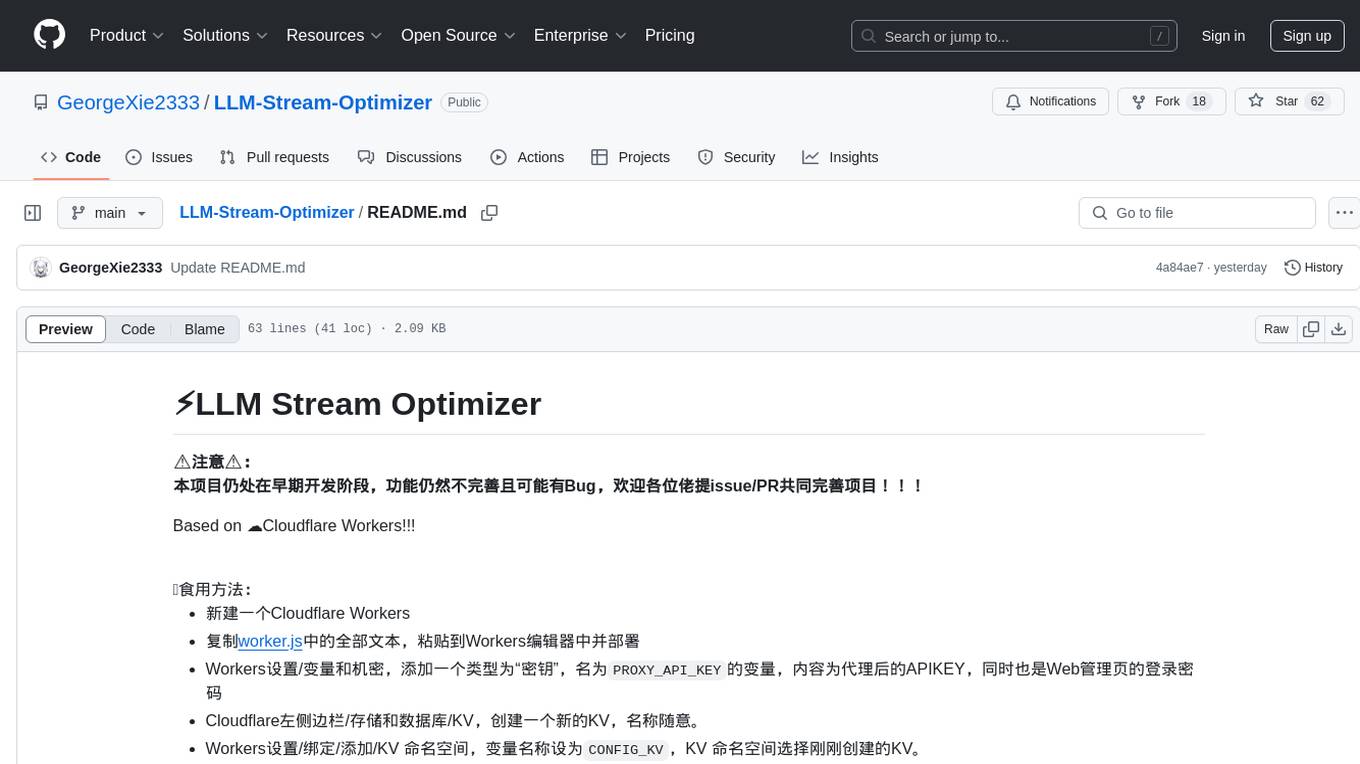1360x764 pixels.
Task: Click the CONFIG_KV code text
Action: coord(626,749)
